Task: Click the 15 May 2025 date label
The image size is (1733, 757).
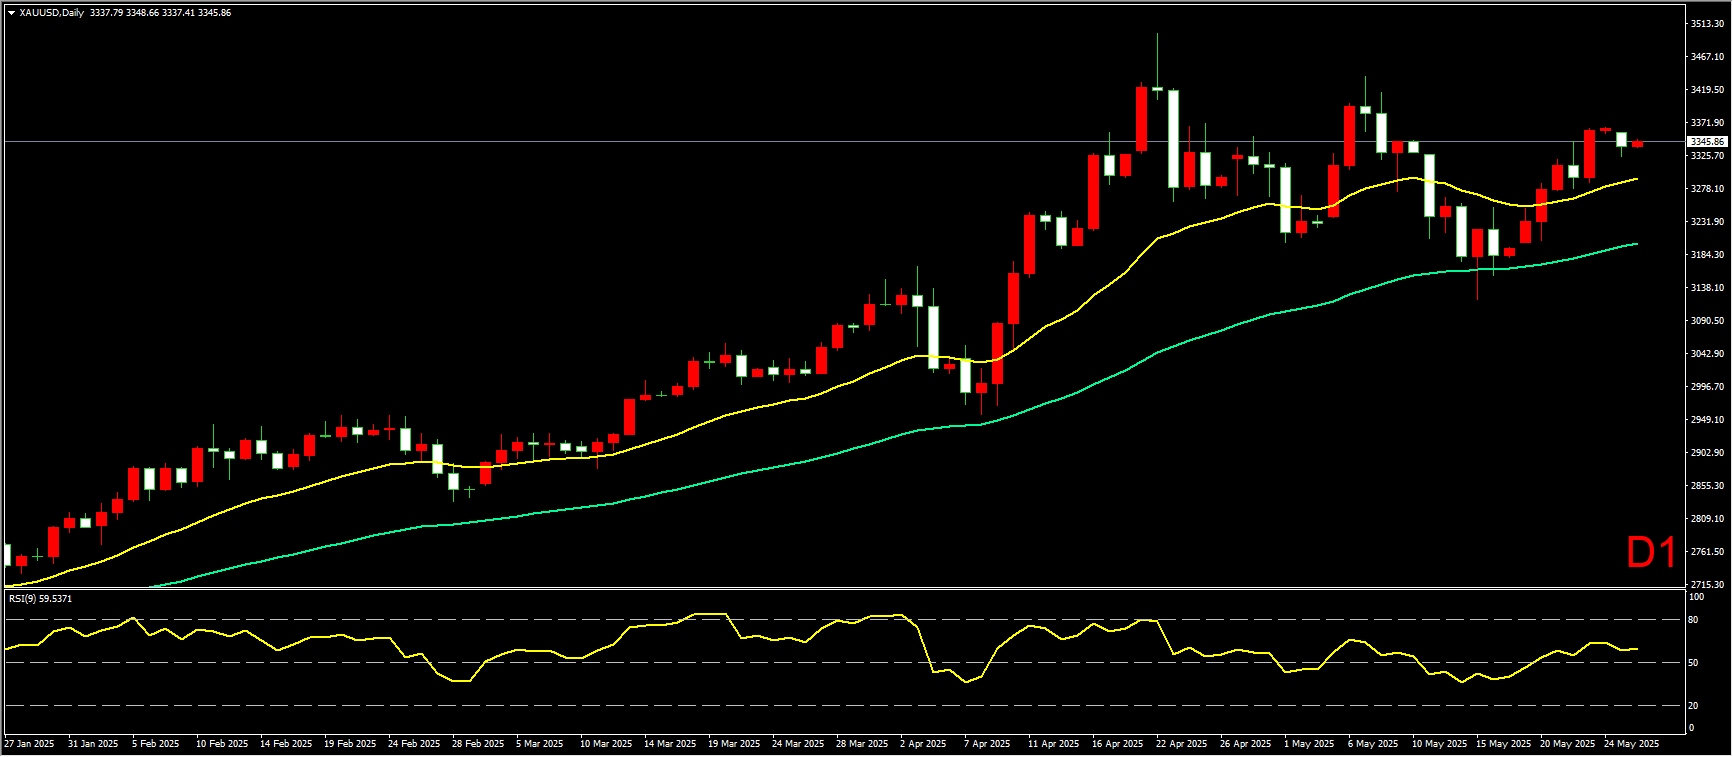Action: 1504,744
